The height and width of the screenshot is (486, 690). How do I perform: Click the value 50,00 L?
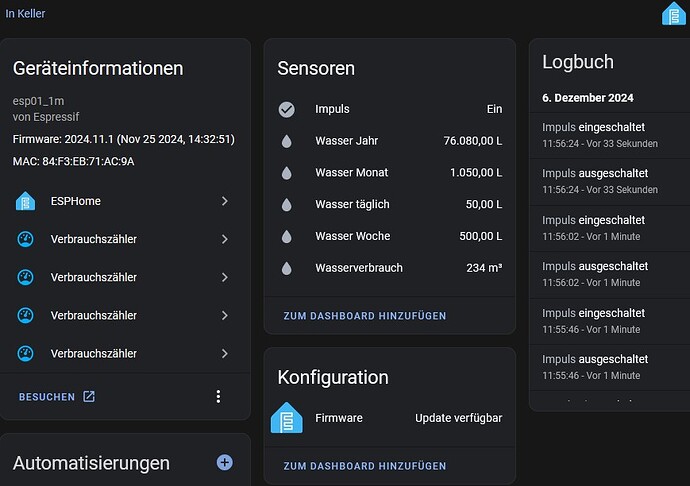(484, 204)
